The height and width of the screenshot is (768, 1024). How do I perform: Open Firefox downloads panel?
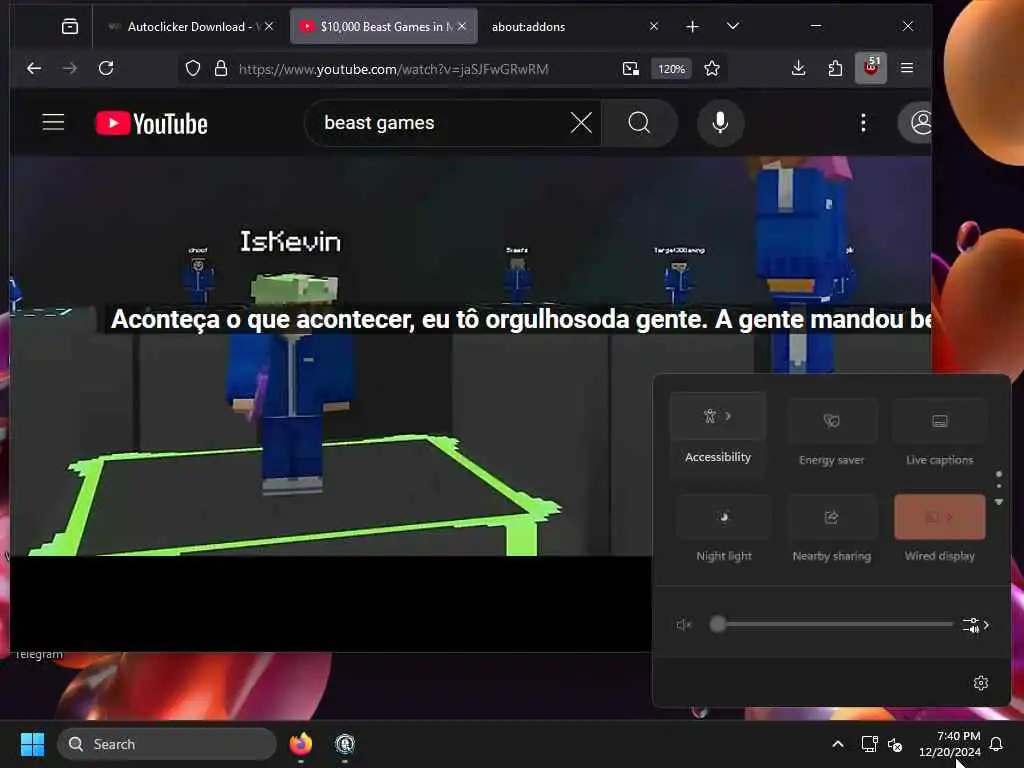pos(798,68)
